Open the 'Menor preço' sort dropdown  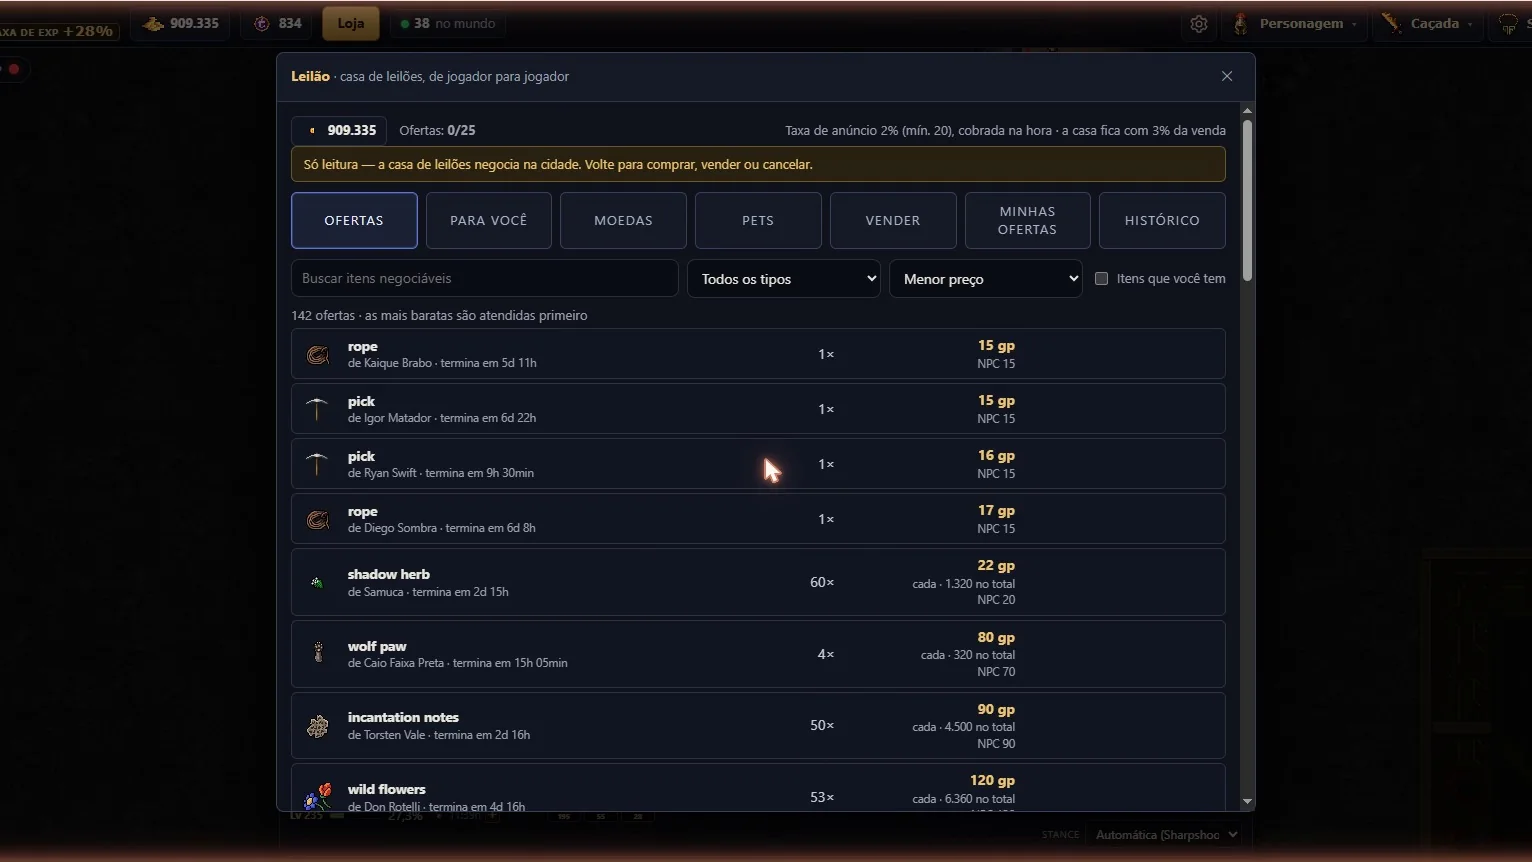[x=986, y=279]
